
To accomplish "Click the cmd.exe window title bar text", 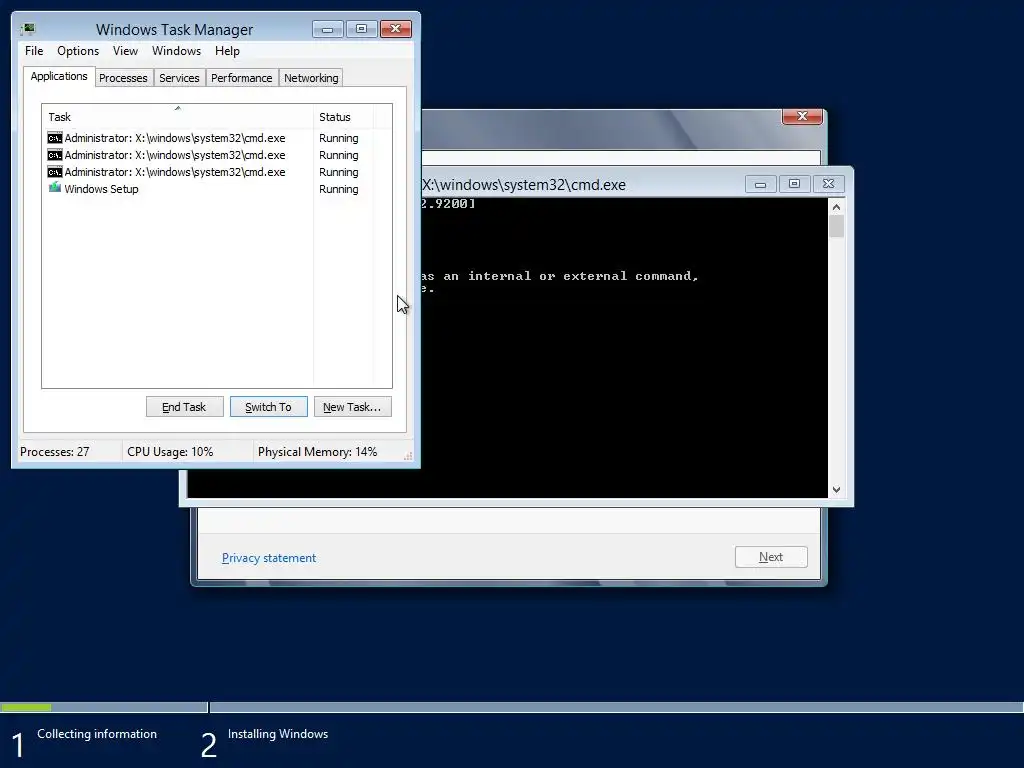I will pos(524,185).
